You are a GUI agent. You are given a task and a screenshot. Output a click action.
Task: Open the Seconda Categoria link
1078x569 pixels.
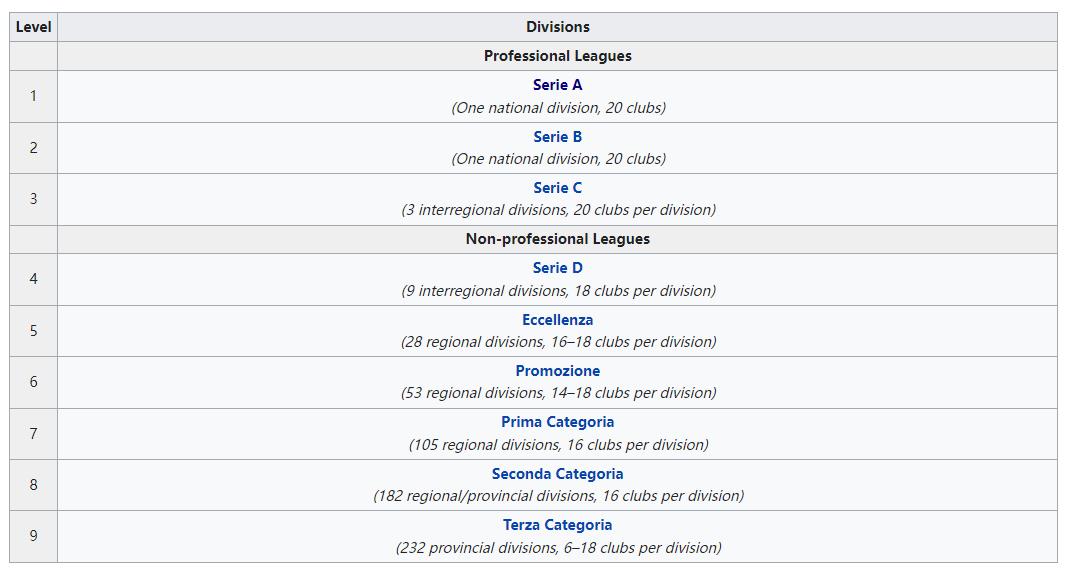click(557, 474)
